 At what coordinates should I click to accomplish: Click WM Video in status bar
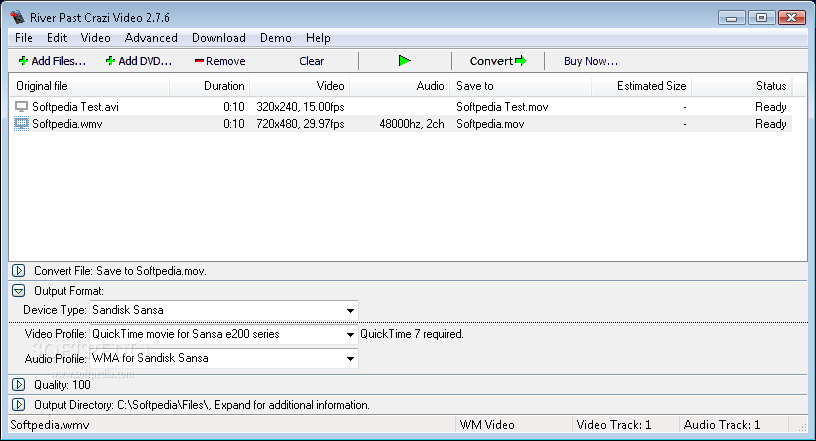[487, 425]
